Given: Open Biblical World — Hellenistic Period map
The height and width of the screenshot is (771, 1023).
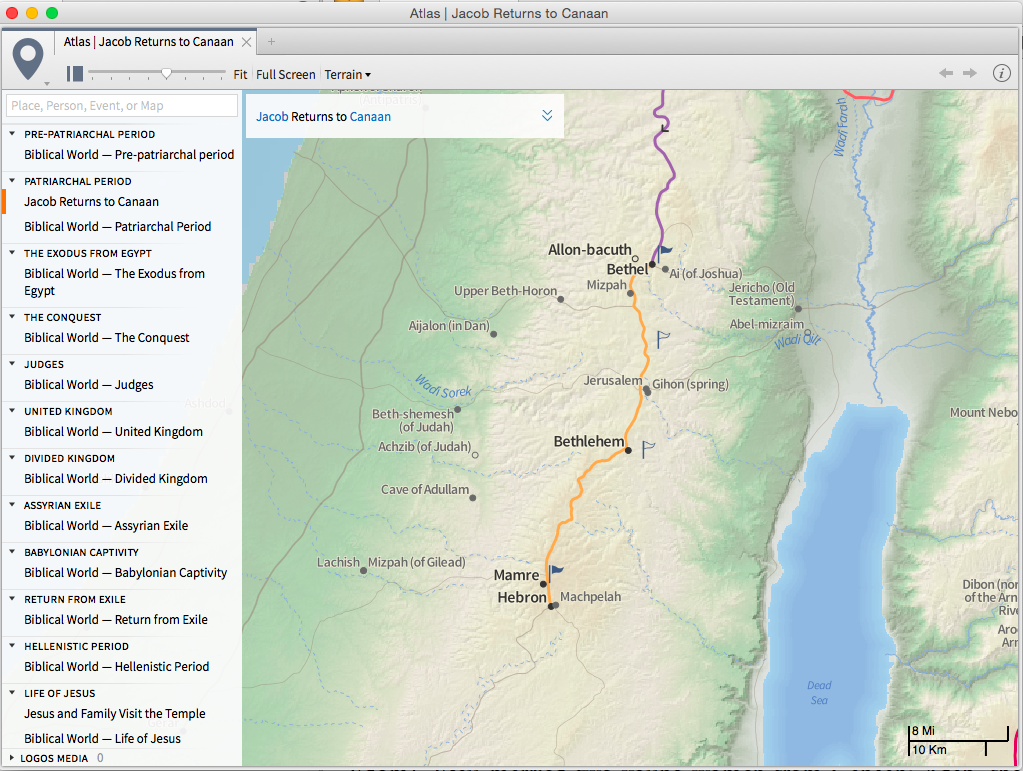Looking at the screenshot, I should pyautogui.click(x=116, y=666).
